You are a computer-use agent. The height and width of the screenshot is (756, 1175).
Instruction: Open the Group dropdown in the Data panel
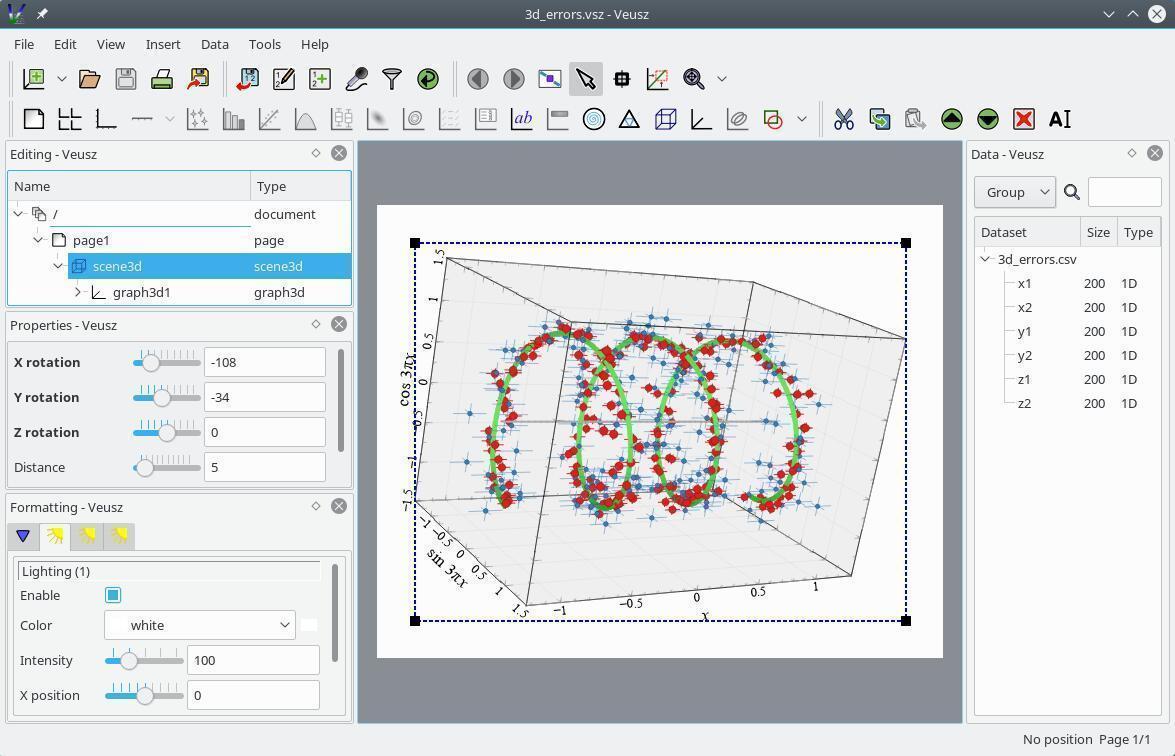click(1015, 193)
